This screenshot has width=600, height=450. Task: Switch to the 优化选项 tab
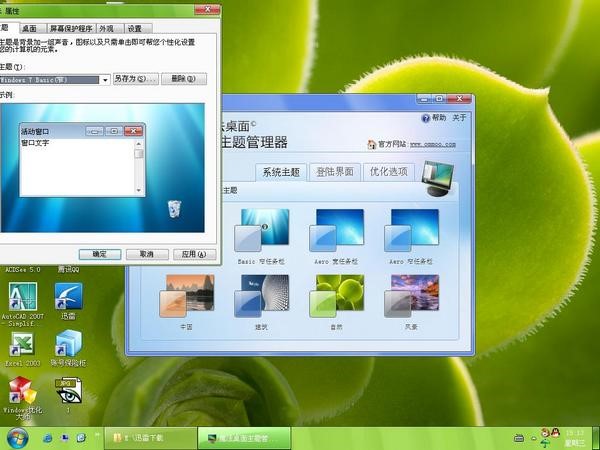pyautogui.click(x=389, y=172)
